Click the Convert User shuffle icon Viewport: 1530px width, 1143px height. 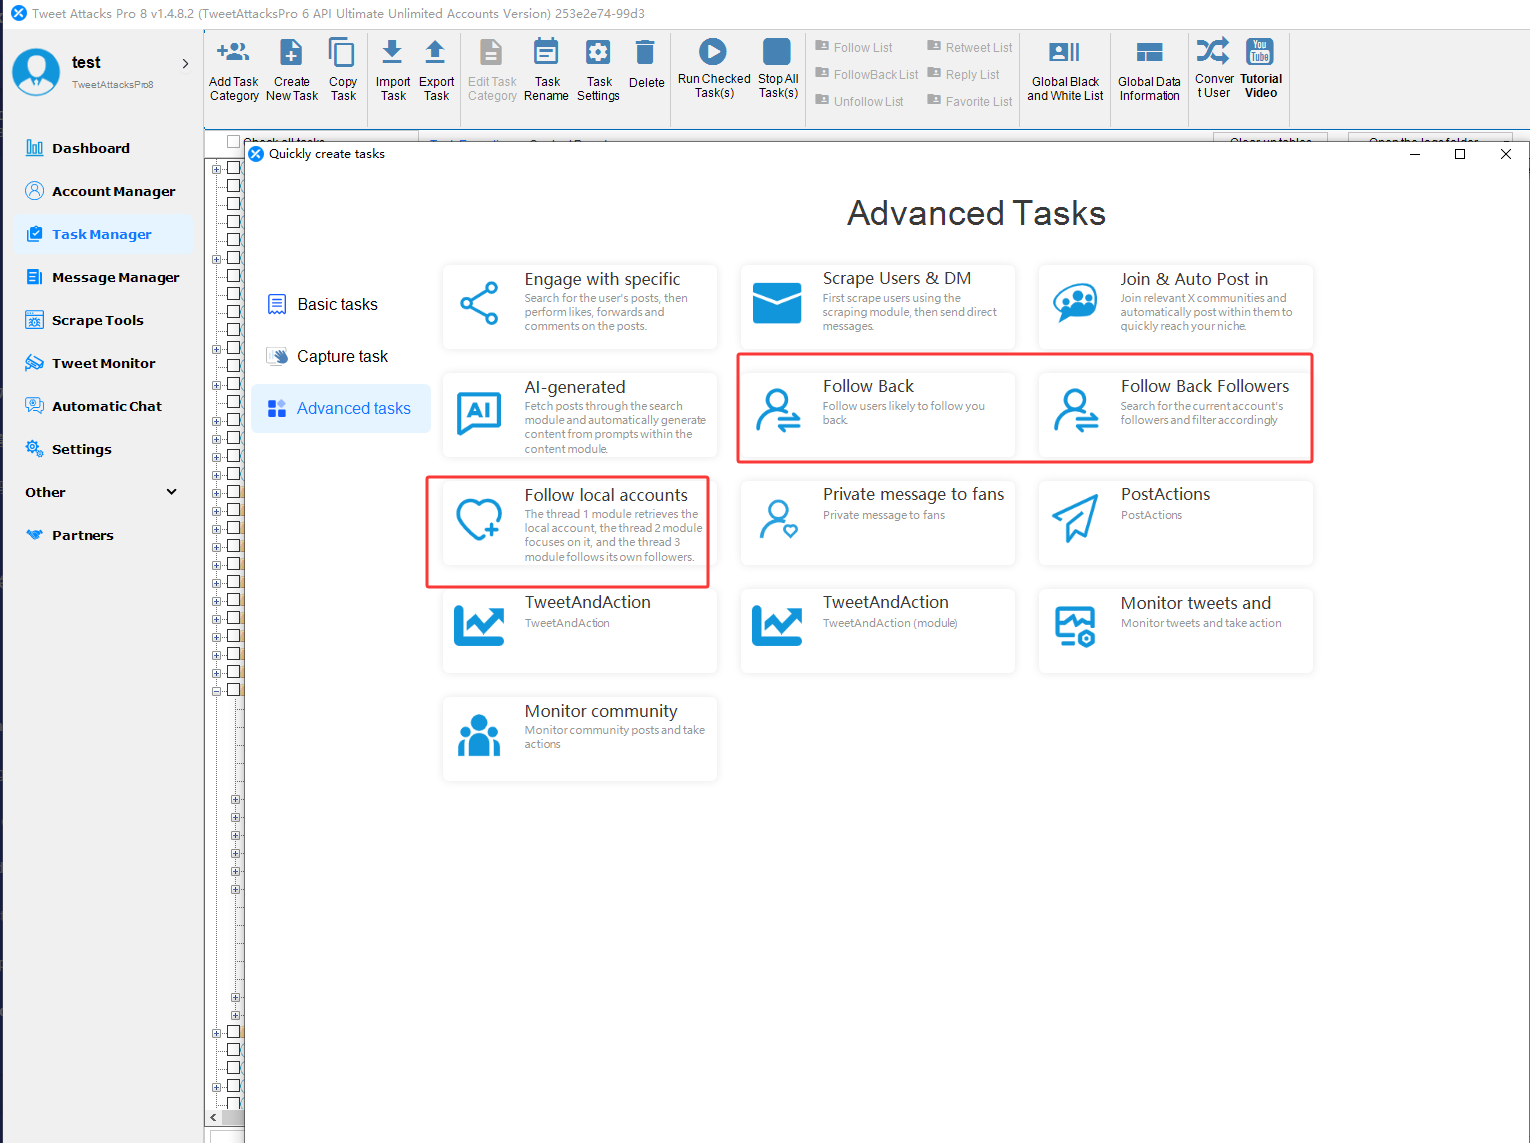click(1214, 68)
